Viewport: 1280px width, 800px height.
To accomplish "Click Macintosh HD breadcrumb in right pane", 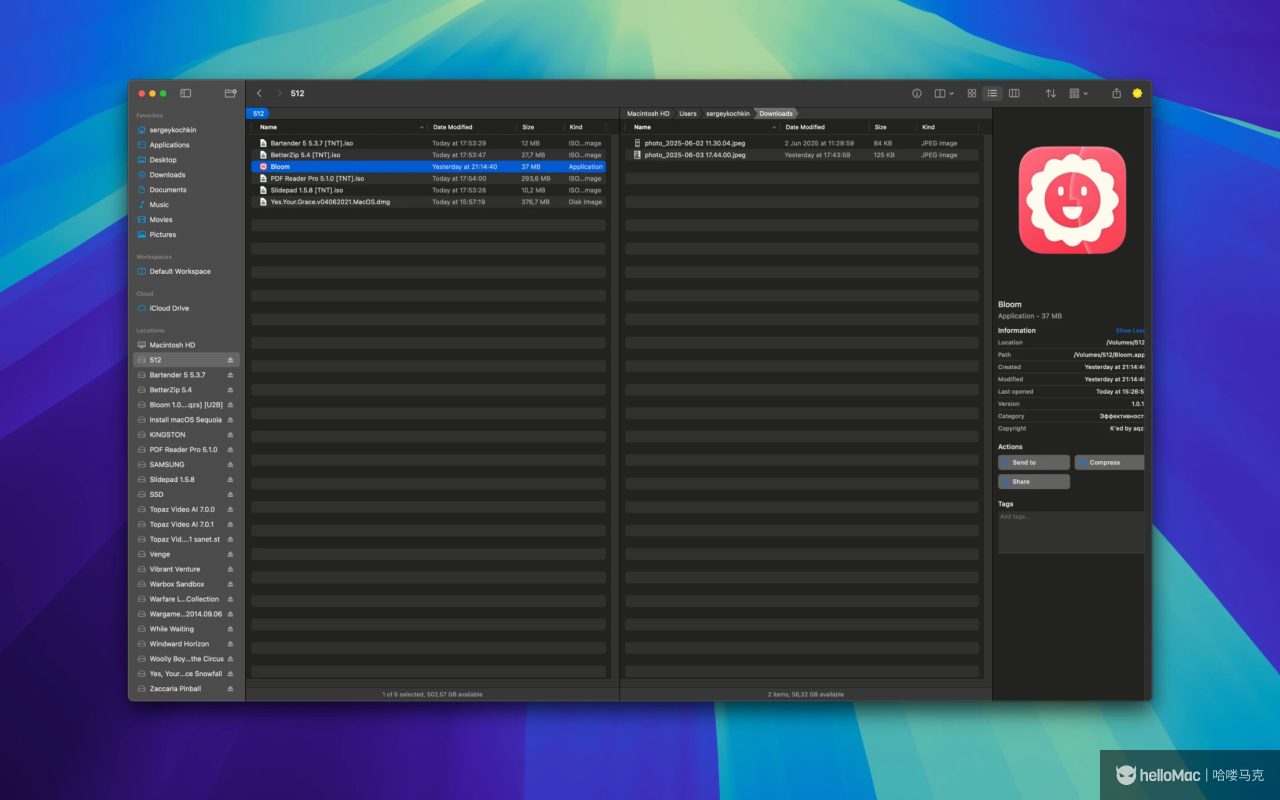I will 648,114.
